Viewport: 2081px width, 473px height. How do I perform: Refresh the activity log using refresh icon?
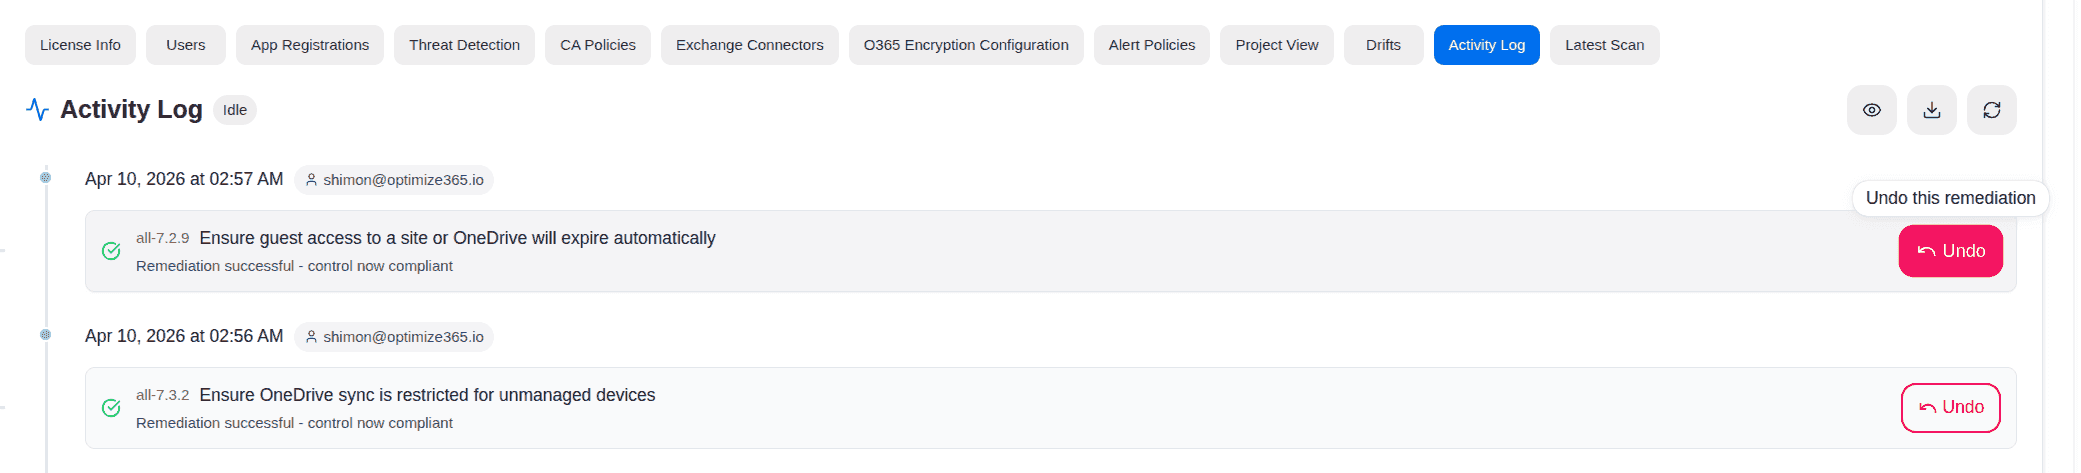coord(1991,110)
